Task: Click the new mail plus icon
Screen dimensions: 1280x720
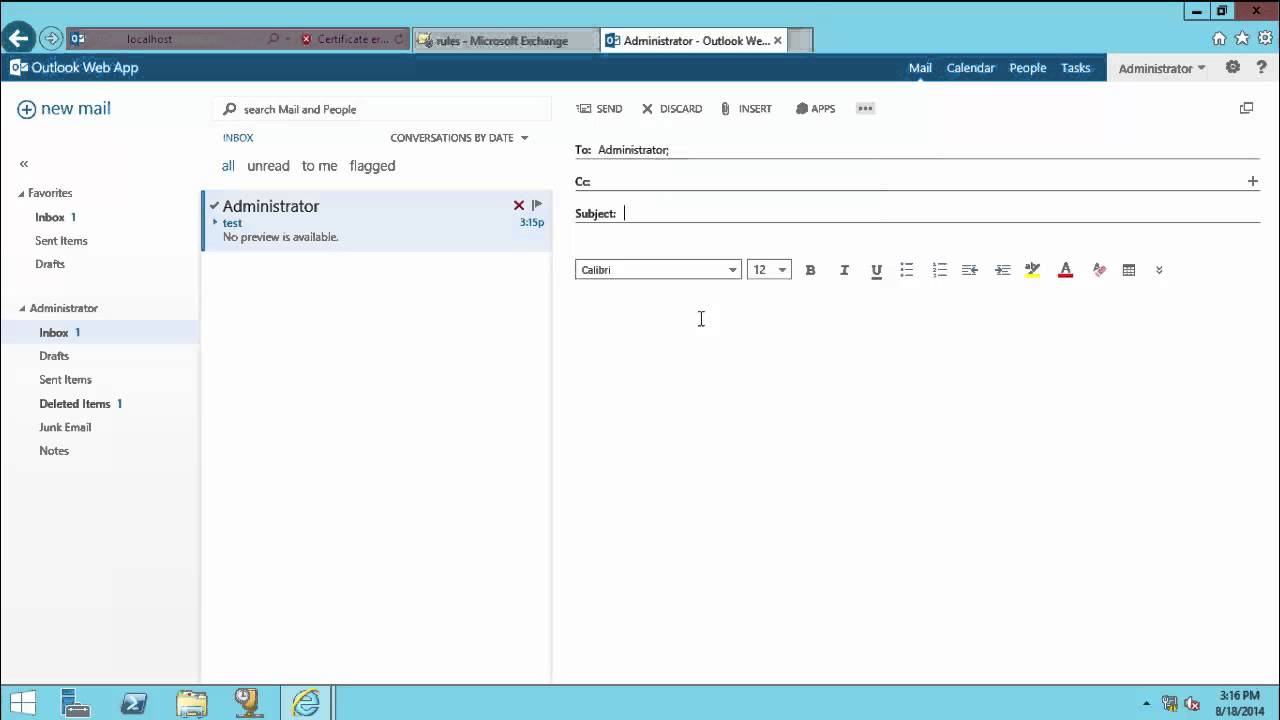Action: [26, 109]
